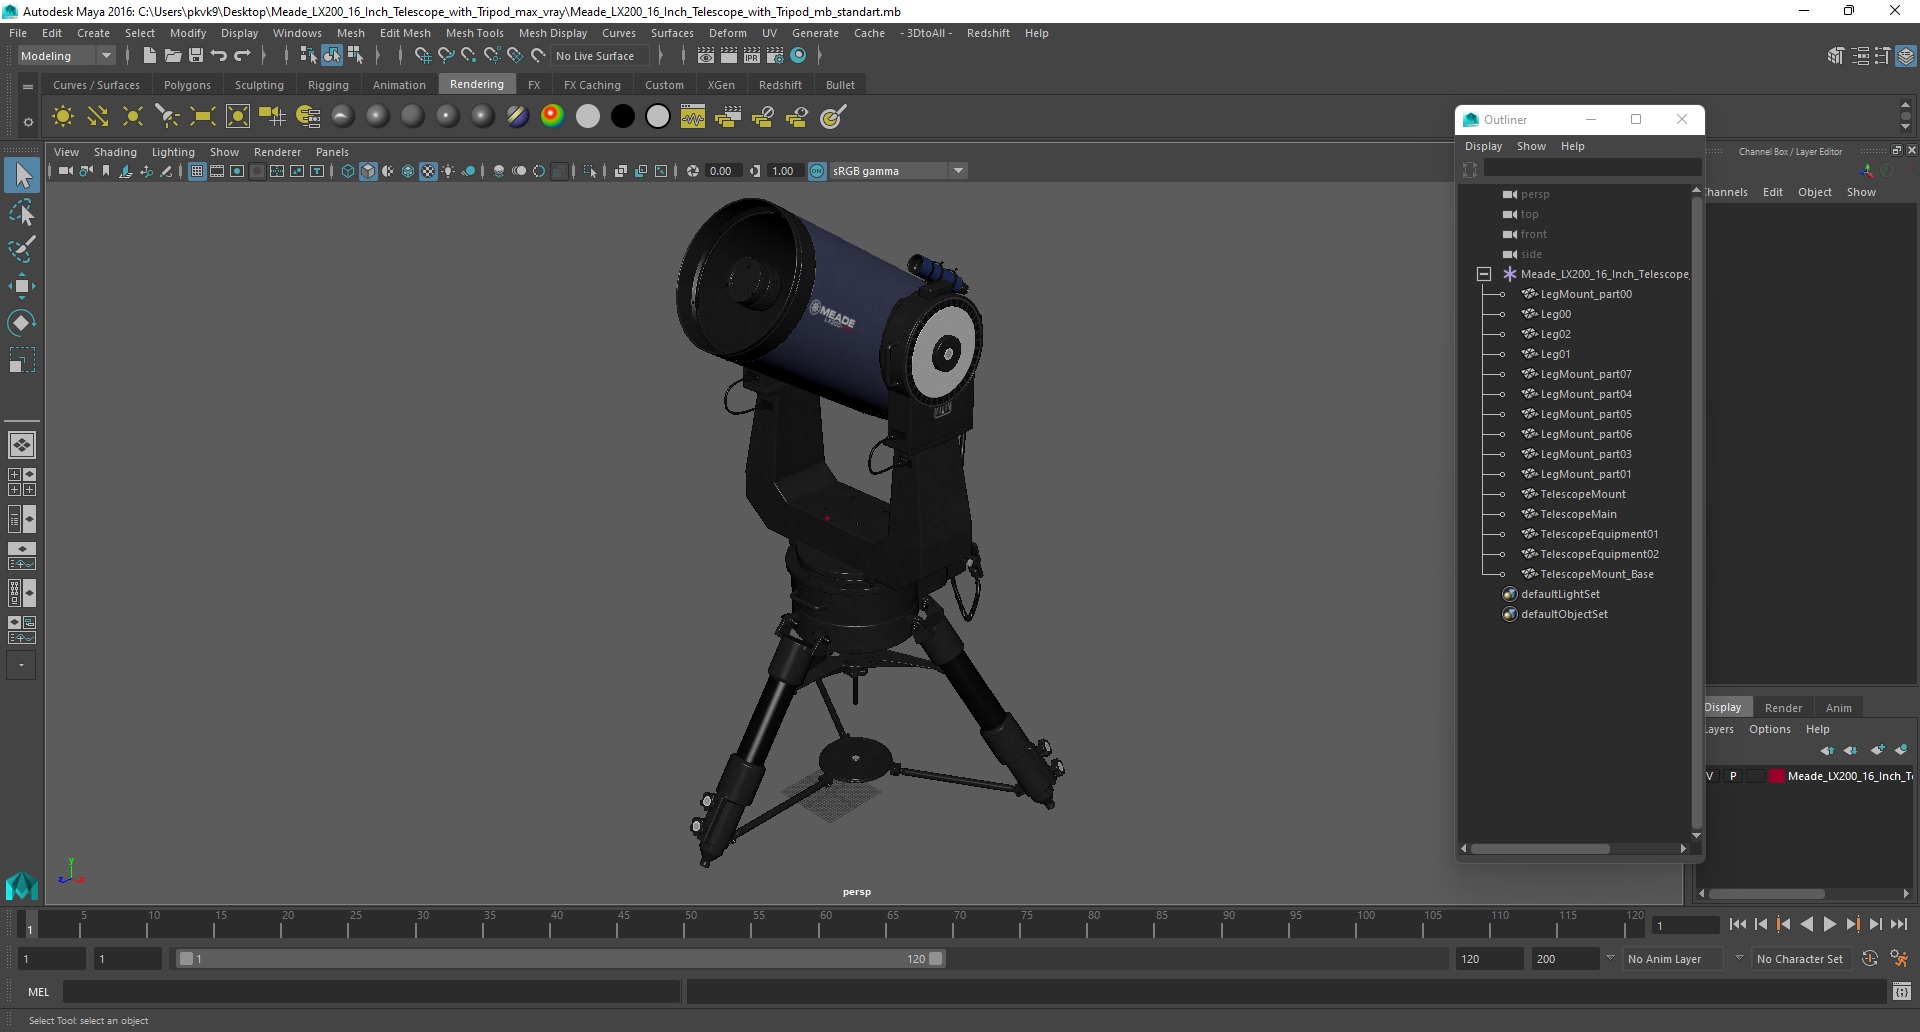Activate the Paint Selection tool

tap(22, 250)
